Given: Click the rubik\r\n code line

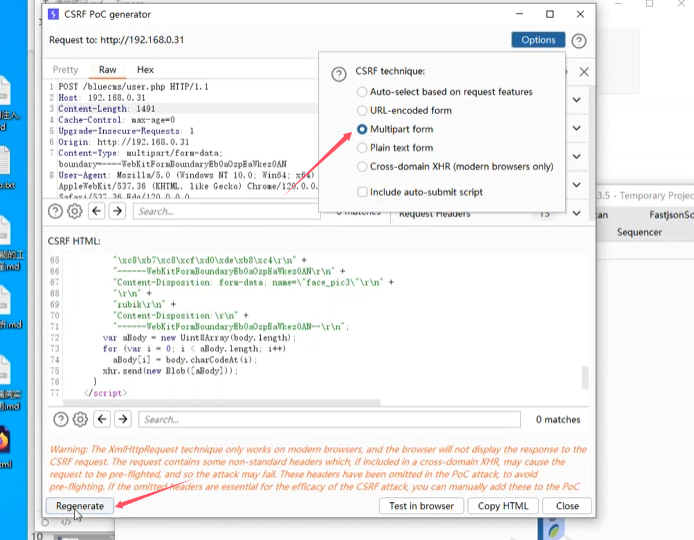Looking at the screenshot, I should 144,305.
